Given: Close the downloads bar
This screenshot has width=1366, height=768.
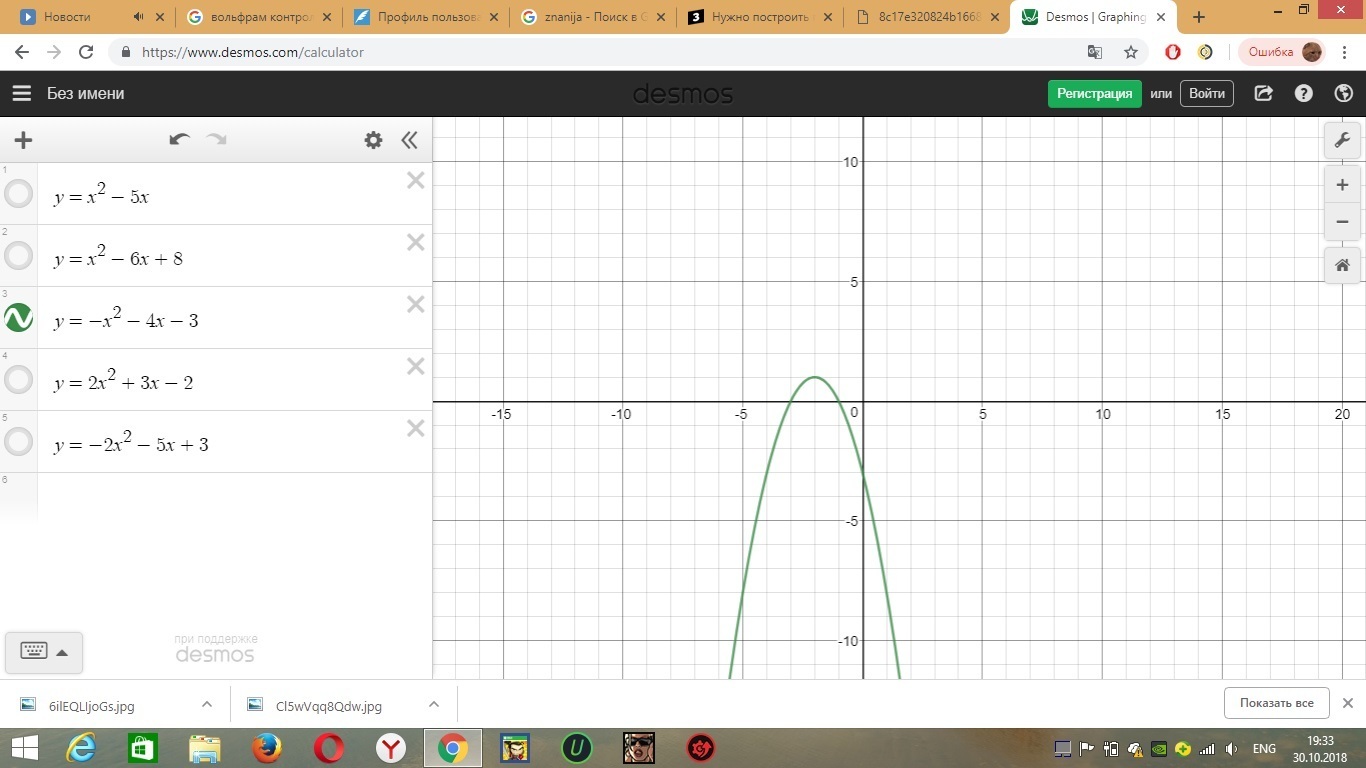Looking at the screenshot, I should [1348, 703].
